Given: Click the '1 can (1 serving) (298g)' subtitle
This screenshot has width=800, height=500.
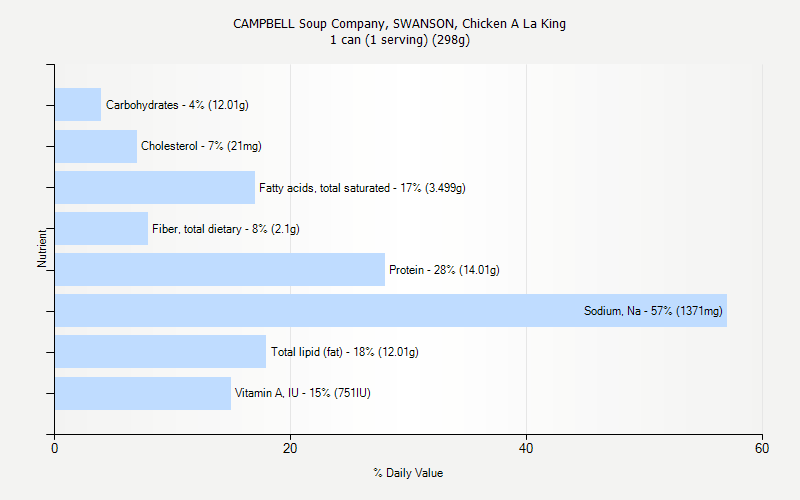Looking at the screenshot, I should (x=400, y=40).
